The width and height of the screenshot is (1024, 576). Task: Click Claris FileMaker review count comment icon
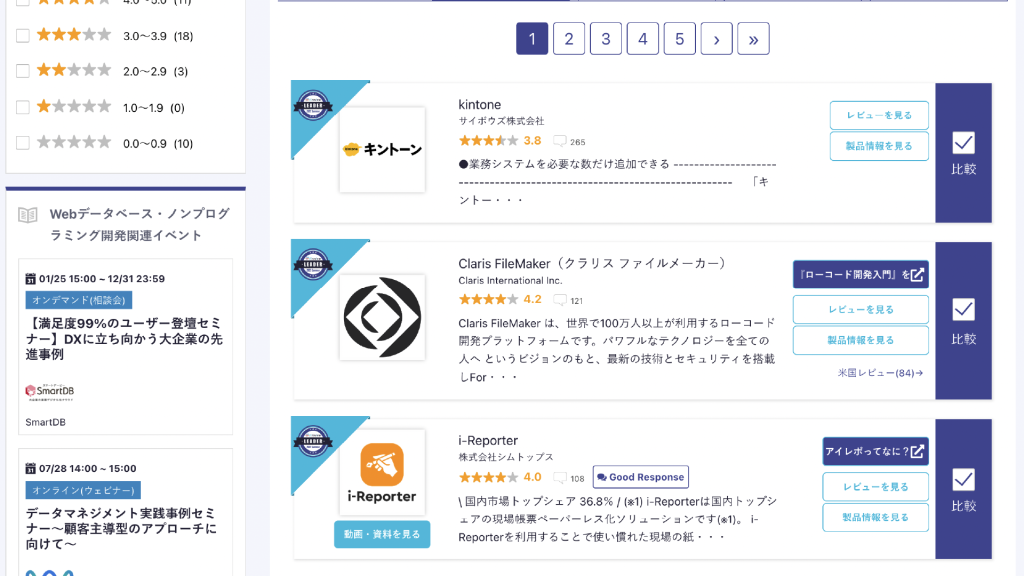pyautogui.click(x=560, y=300)
